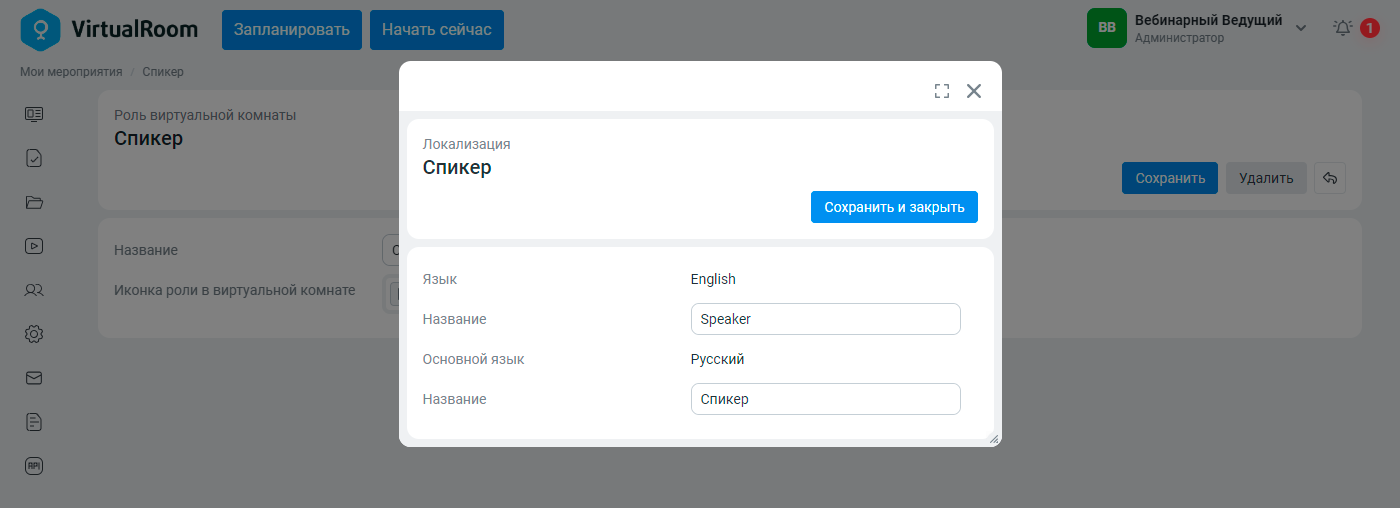Open the folder icon in sidebar
Image resolution: width=1400 pixels, height=508 pixels.
pyautogui.click(x=34, y=202)
